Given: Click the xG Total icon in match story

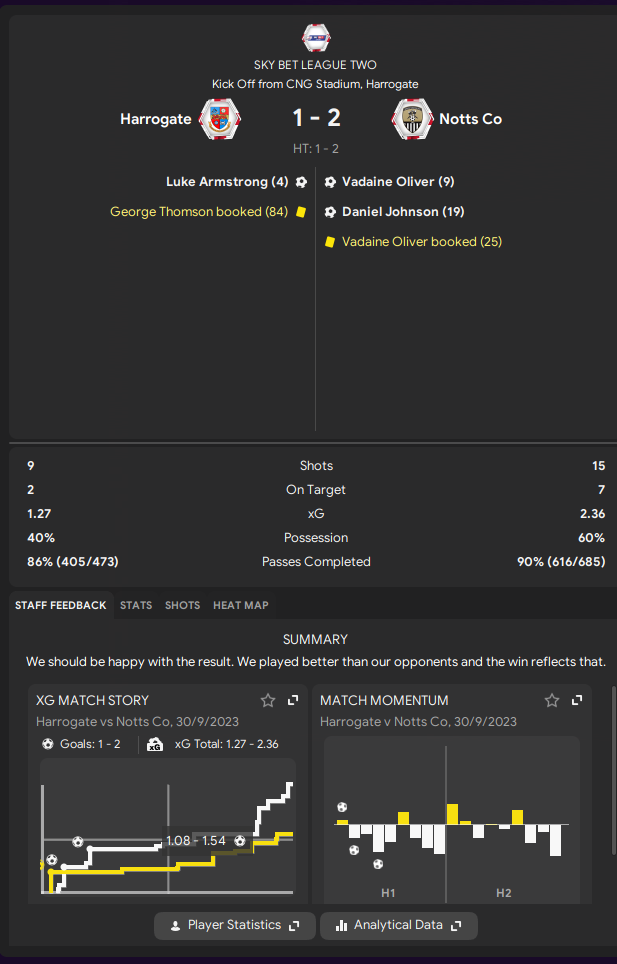Looking at the screenshot, I should tap(155, 745).
